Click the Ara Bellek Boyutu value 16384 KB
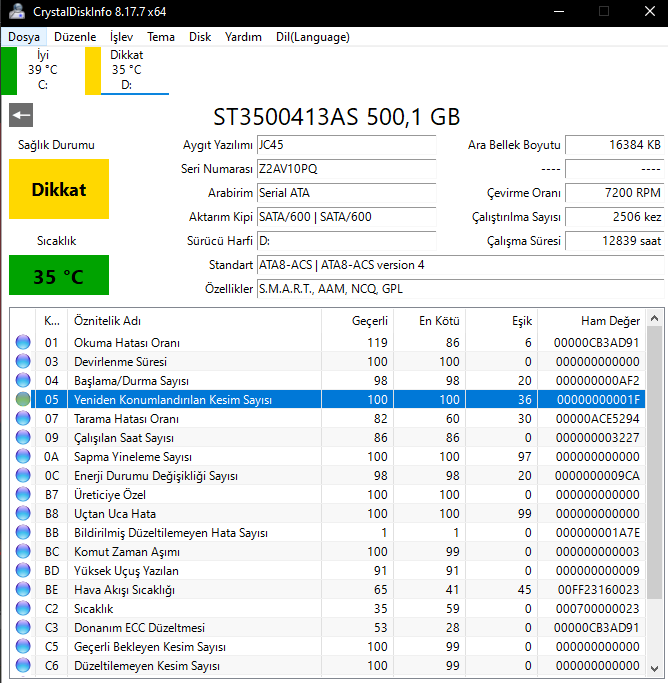 click(614, 145)
